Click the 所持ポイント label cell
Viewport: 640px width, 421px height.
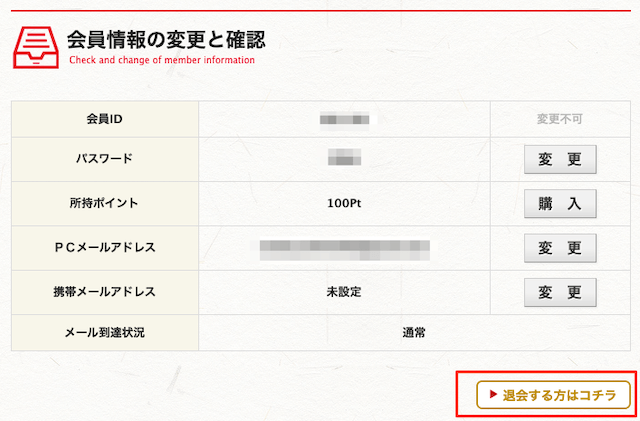tap(105, 203)
